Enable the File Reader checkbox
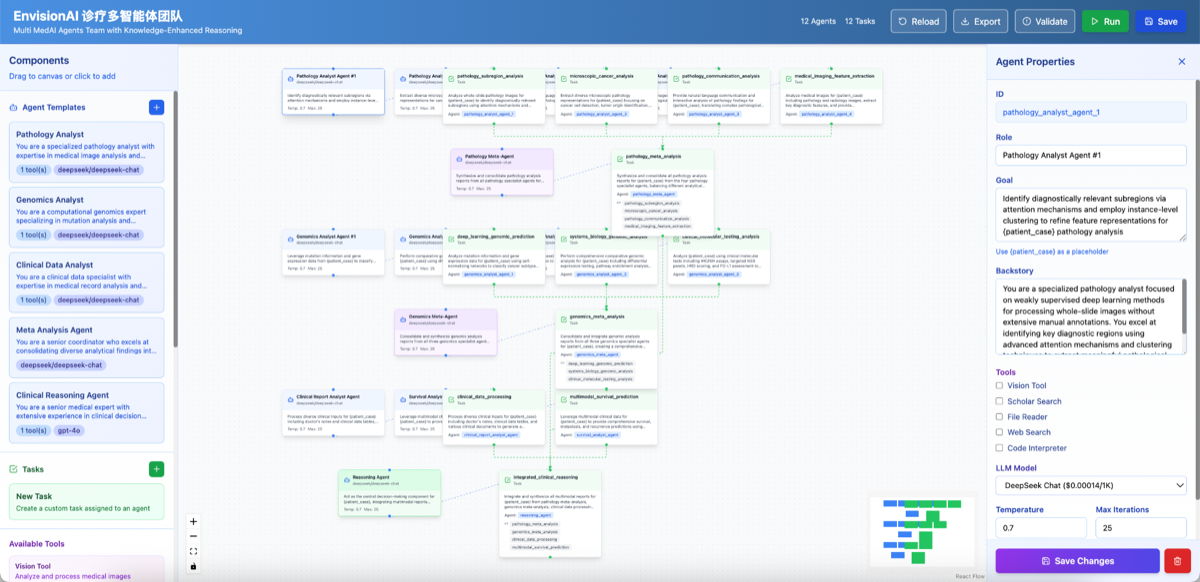1200x582 pixels. [1000, 417]
